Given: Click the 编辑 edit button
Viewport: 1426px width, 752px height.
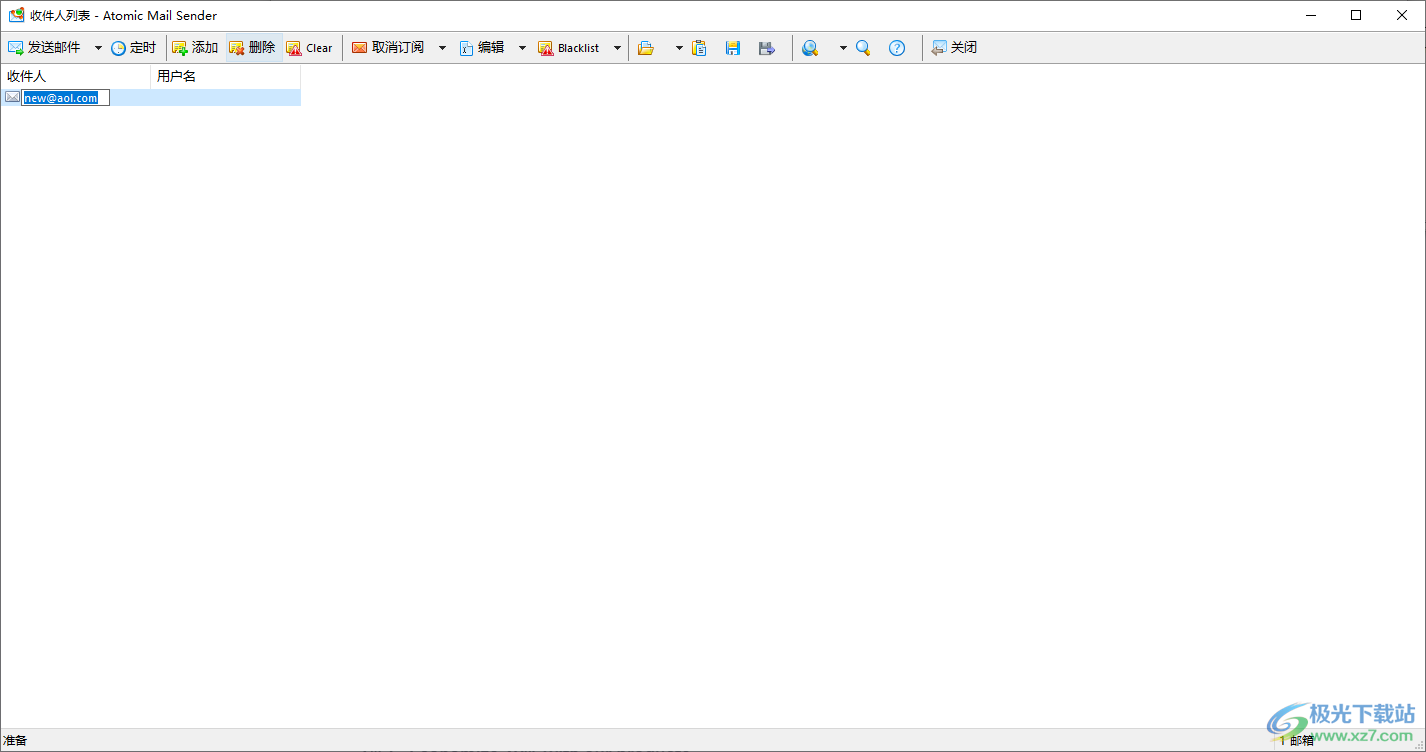Looking at the screenshot, I should point(482,48).
